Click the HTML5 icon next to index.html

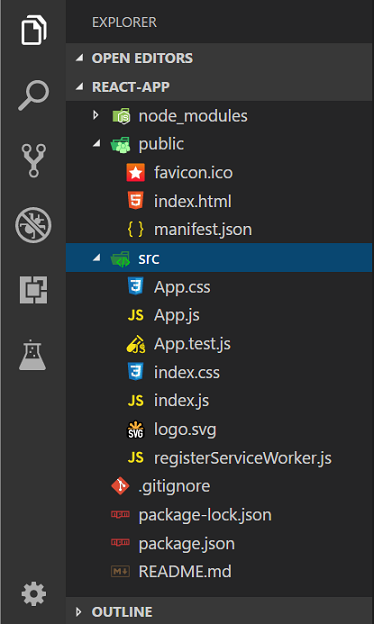coord(136,201)
